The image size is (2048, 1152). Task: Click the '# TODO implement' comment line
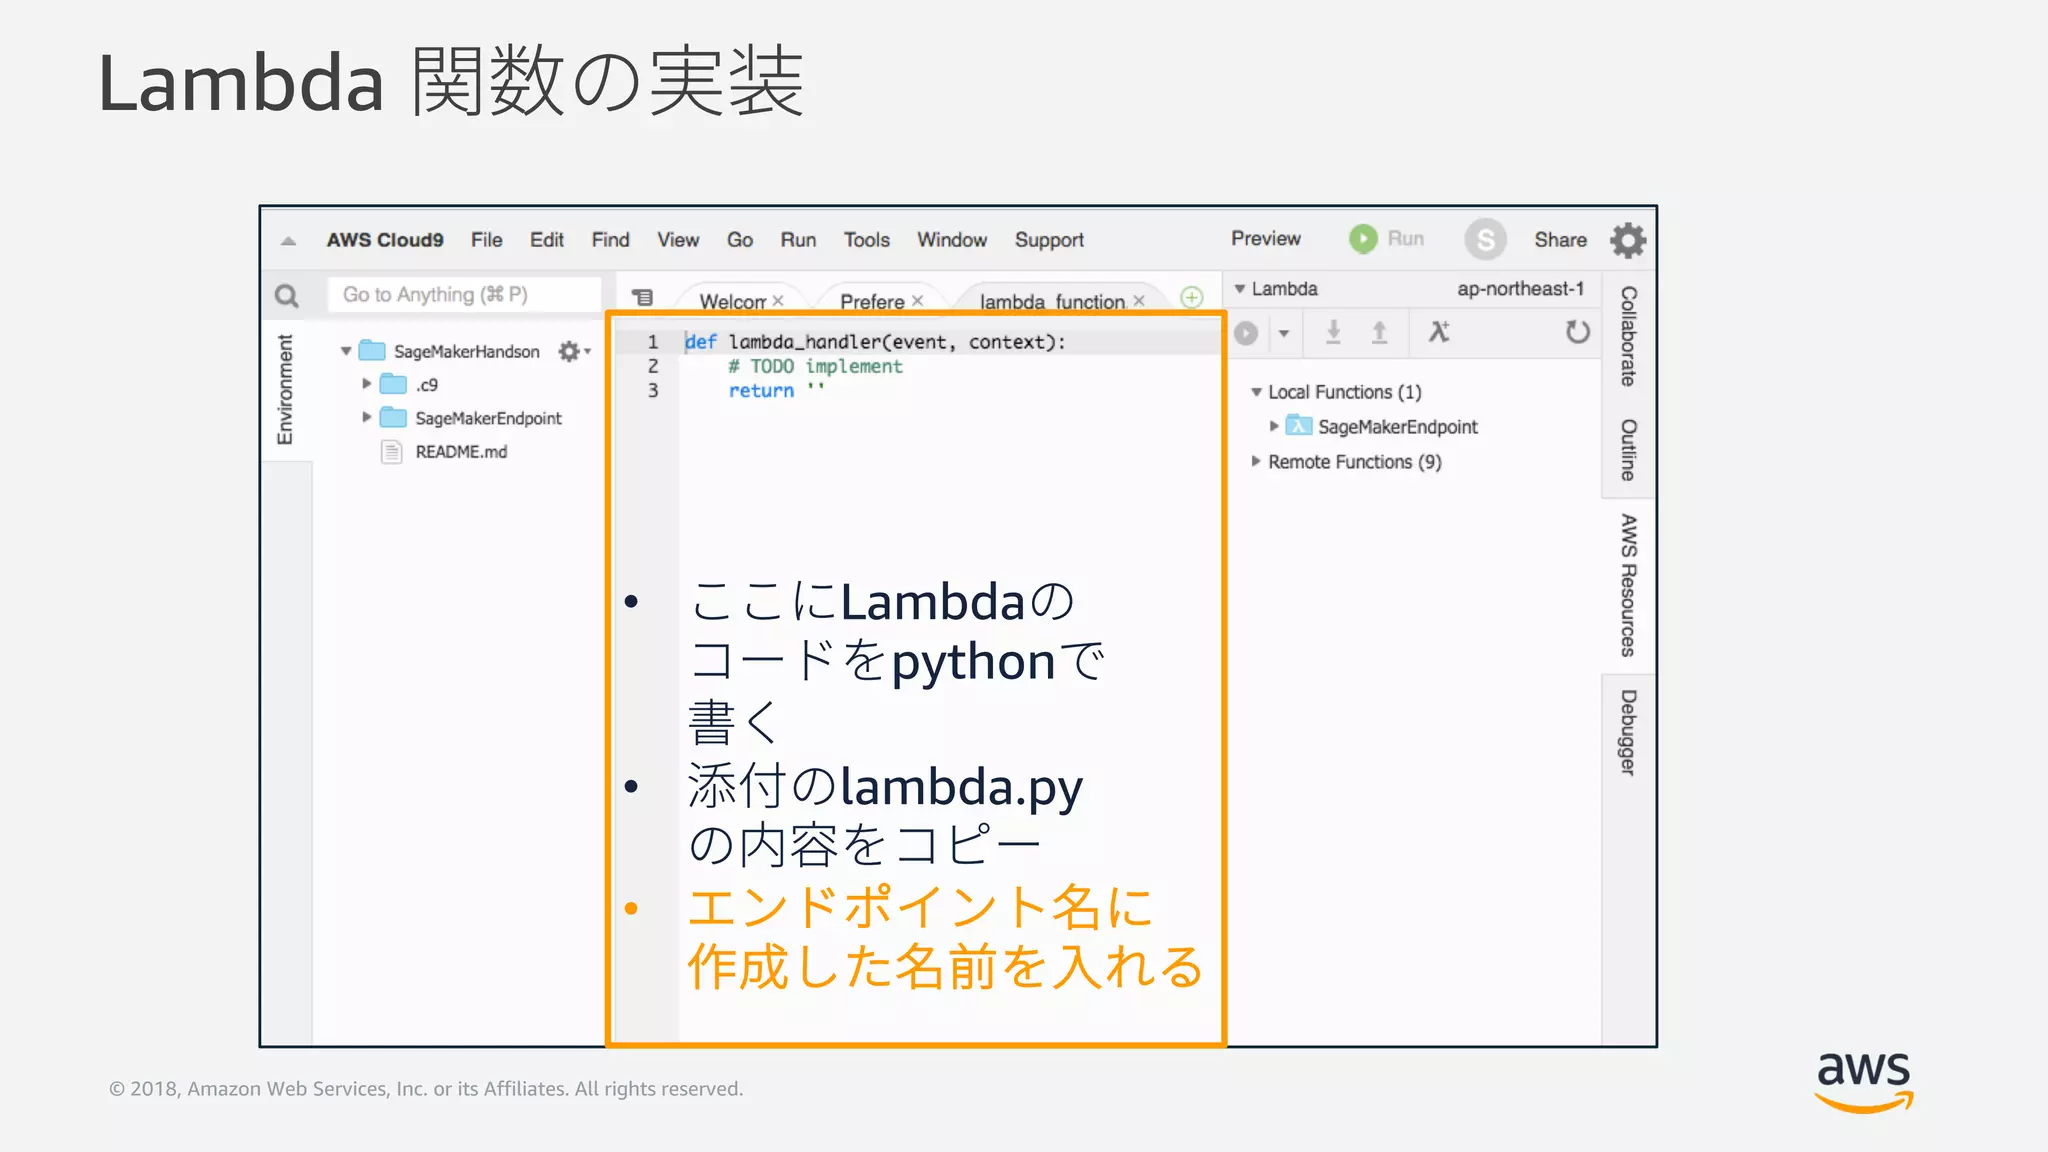point(815,366)
